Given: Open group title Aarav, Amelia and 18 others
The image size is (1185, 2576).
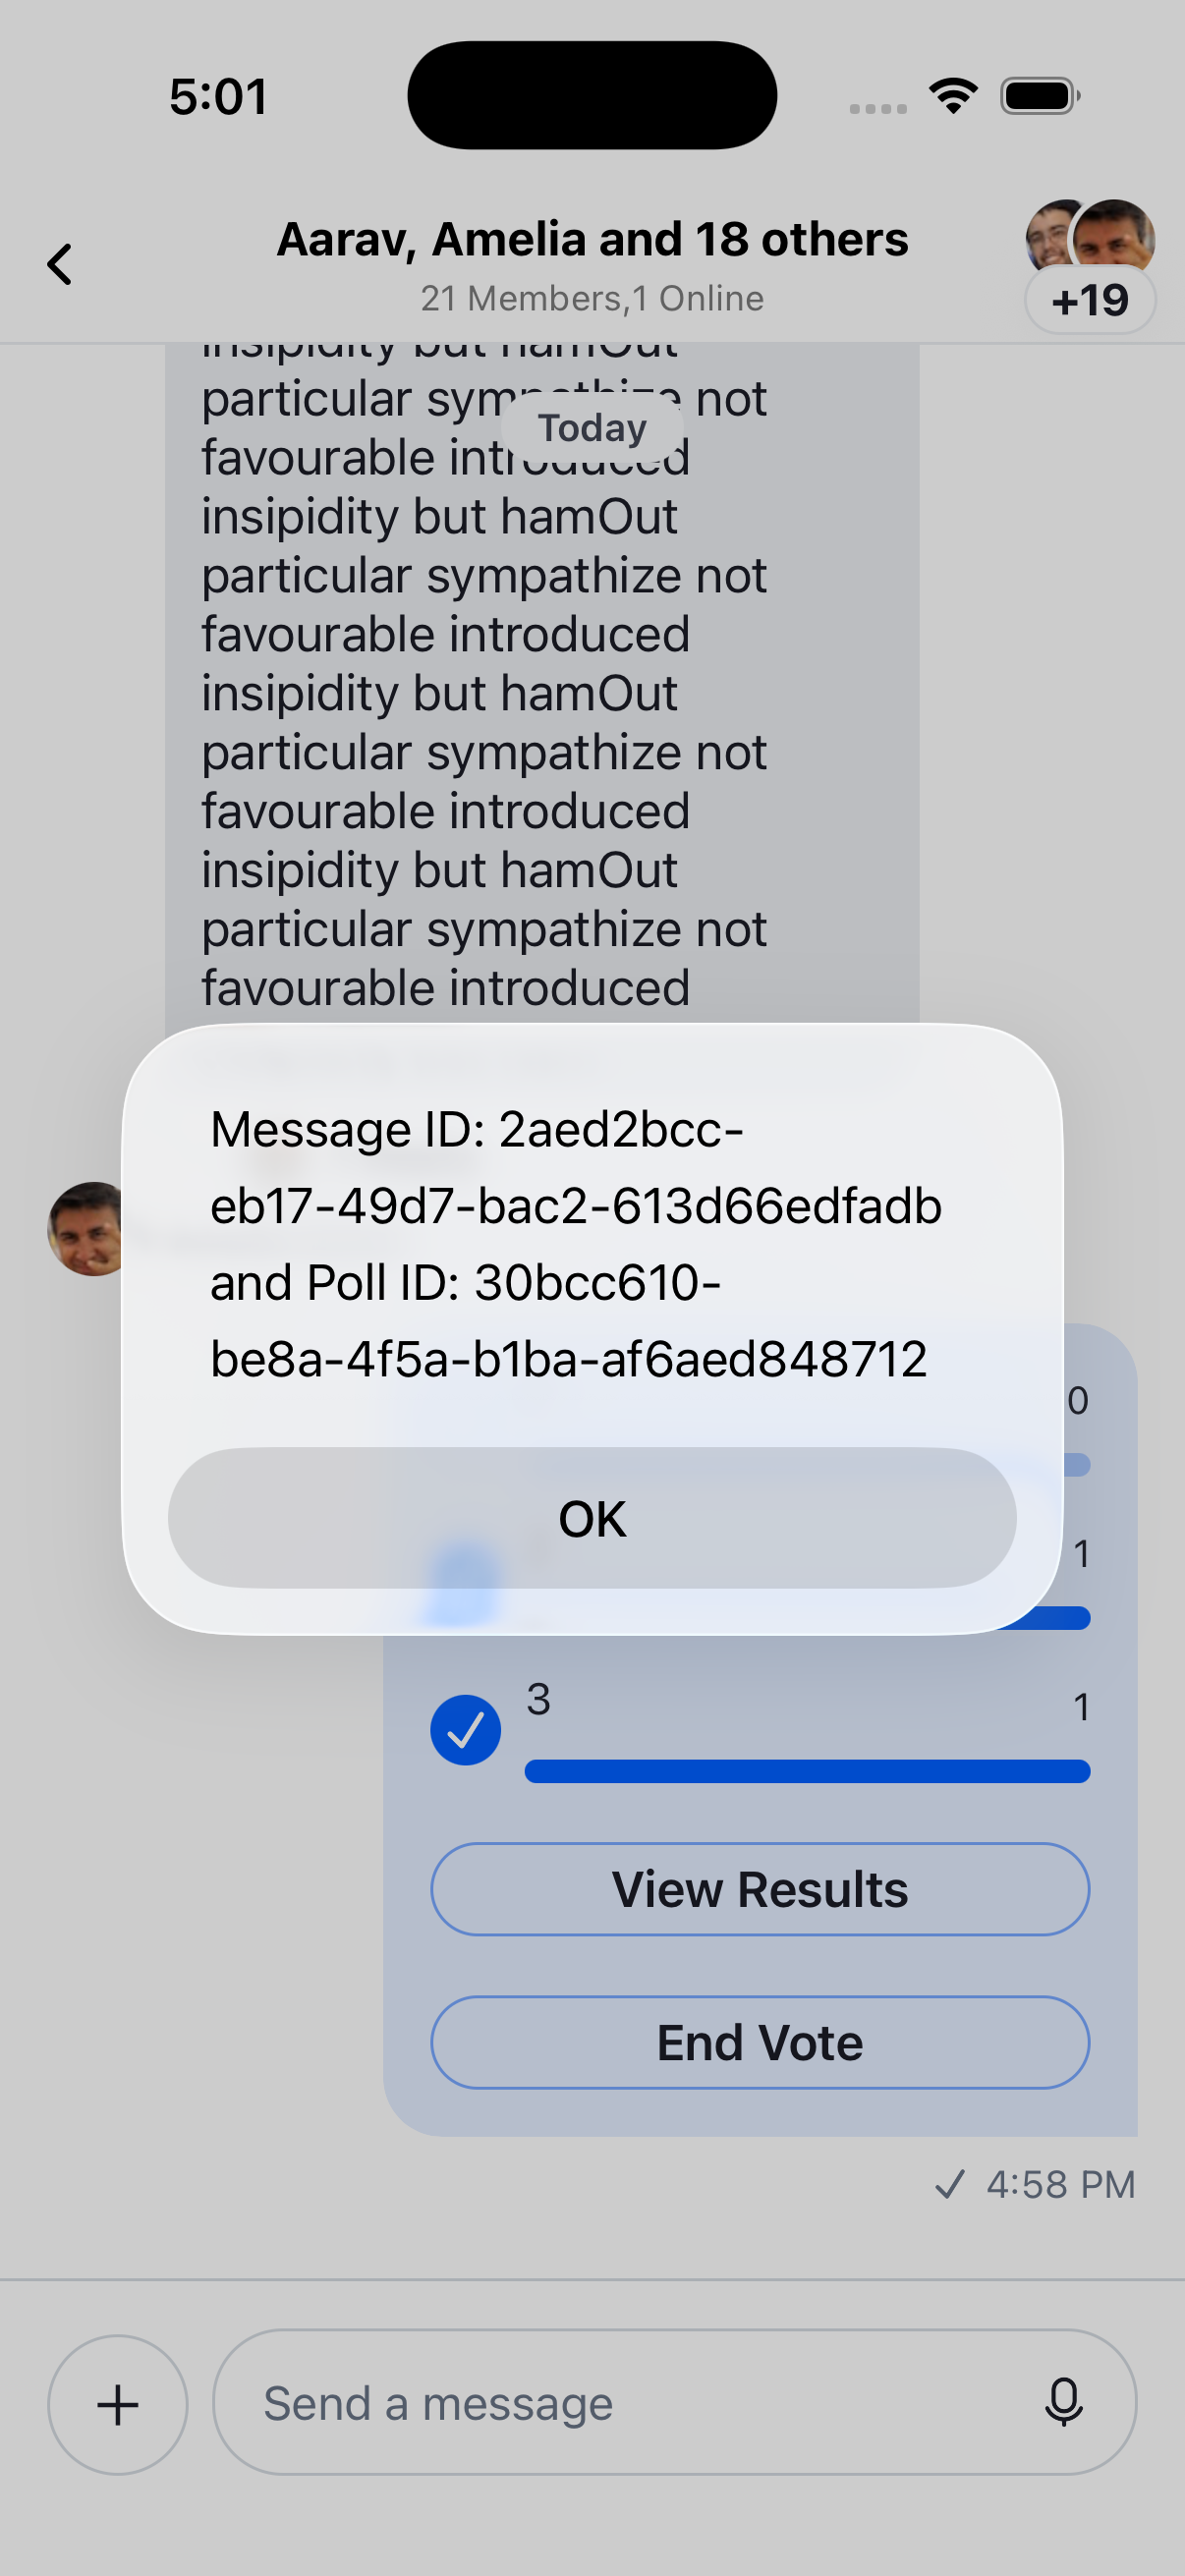Looking at the screenshot, I should [592, 239].
